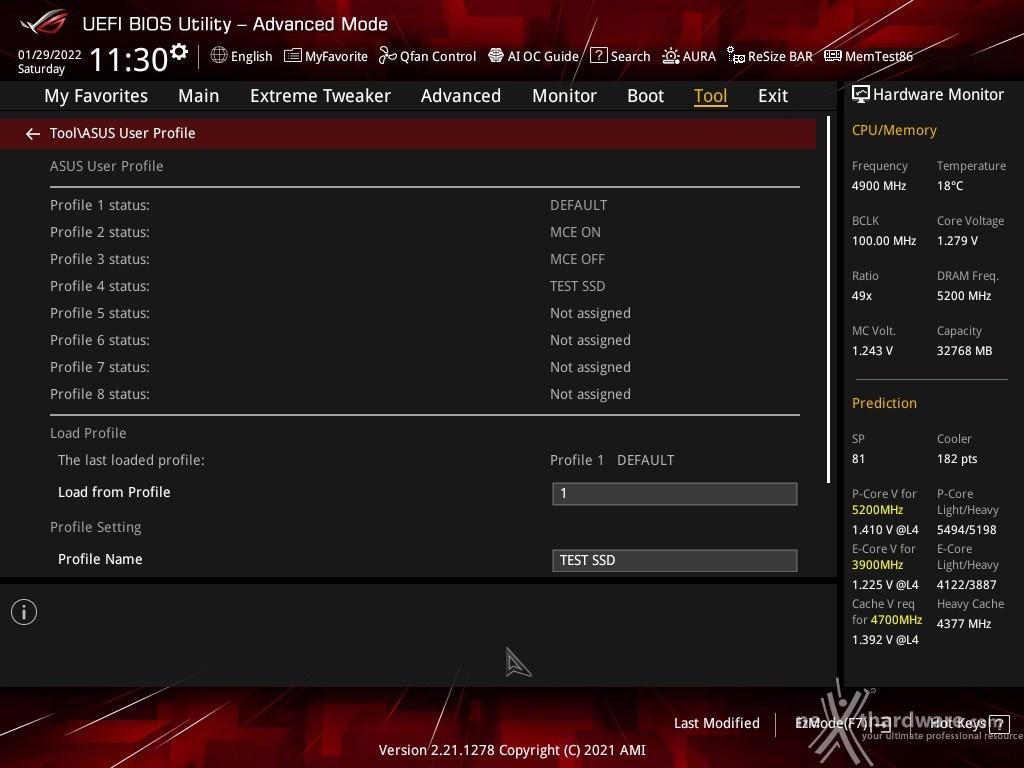Open MyFavorite list icon

(x=293, y=56)
